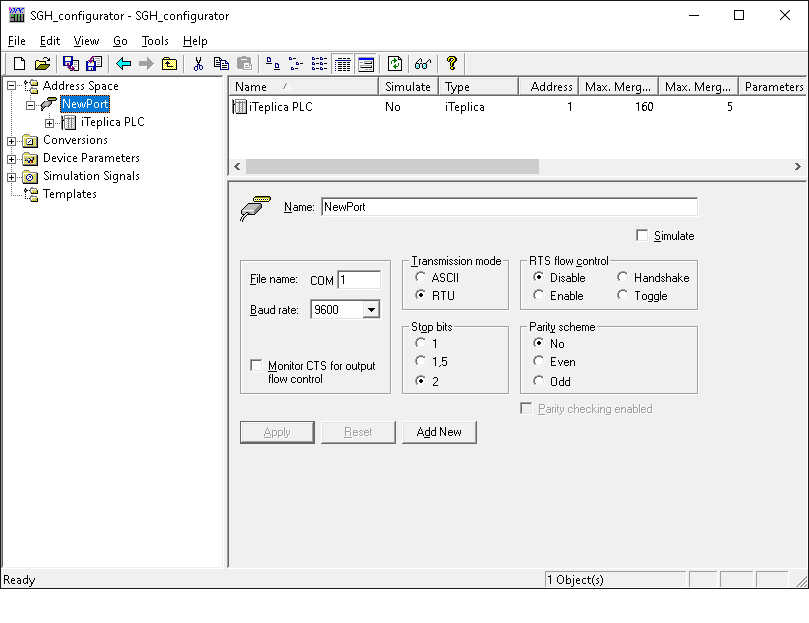The height and width of the screenshot is (623, 809).
Task: Click the Device Parameters folder icon
Action: 30,158
